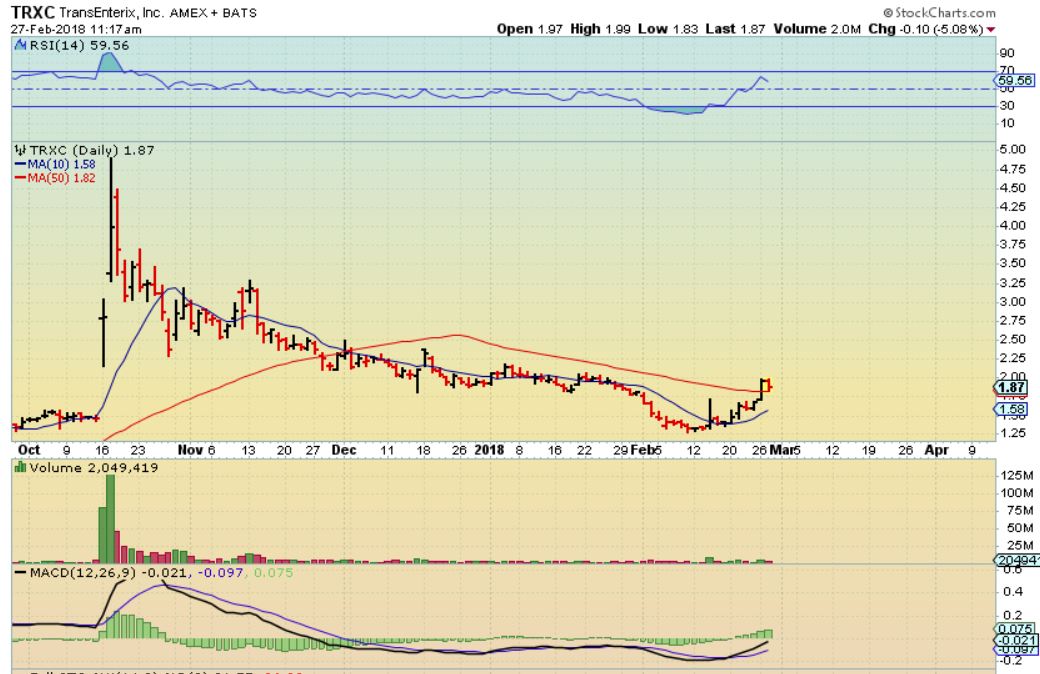Viewport: 1040px width, 674px height.
Task: Click the 5.00 price axis label
Action: [1012, 149]
